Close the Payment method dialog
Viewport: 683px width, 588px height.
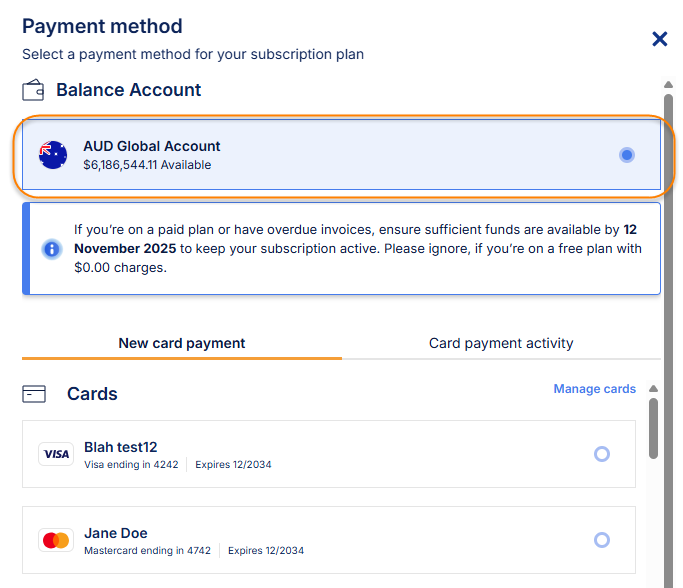659,39
